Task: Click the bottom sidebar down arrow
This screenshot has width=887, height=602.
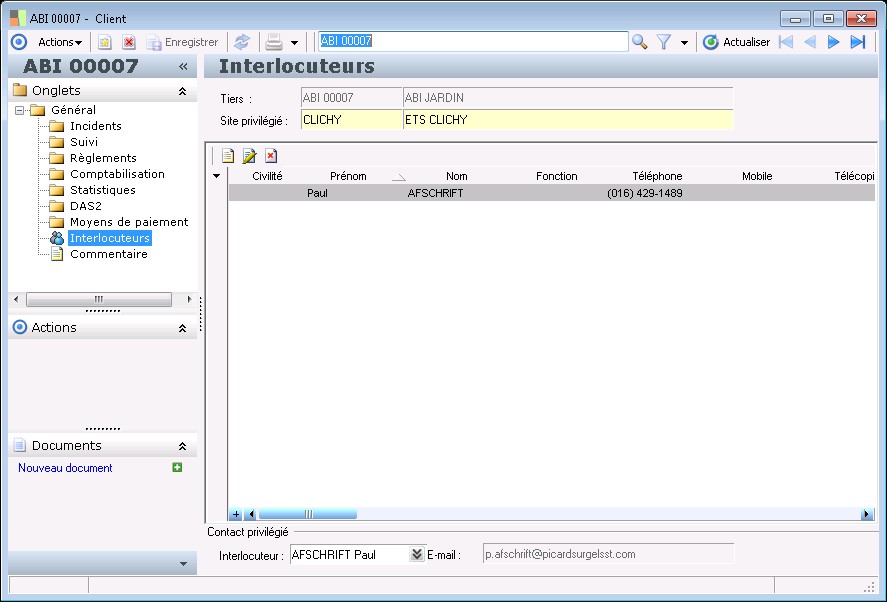Action: (x=183, y=564)
